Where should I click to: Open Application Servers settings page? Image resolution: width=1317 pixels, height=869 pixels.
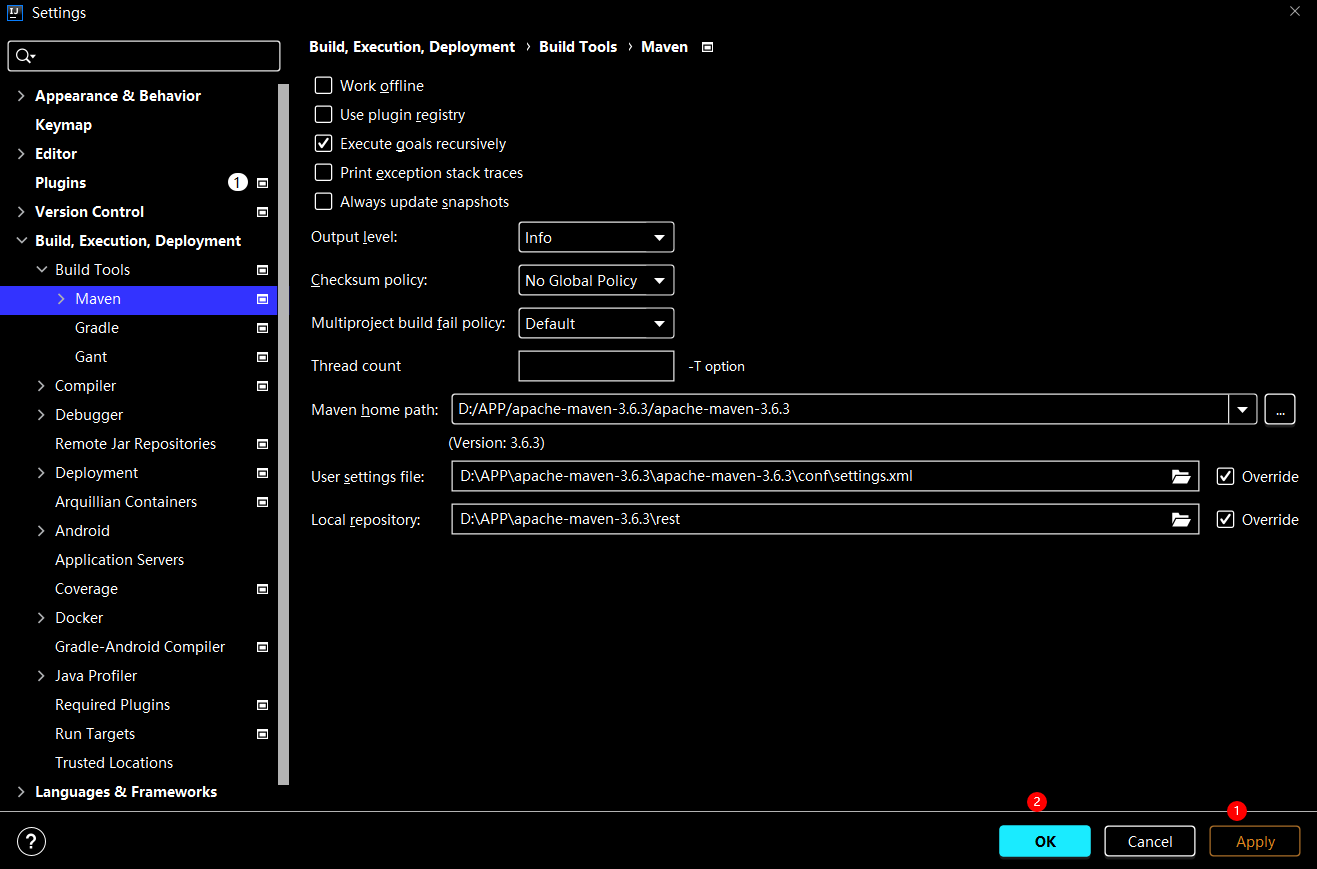click(x=119, y=560)
